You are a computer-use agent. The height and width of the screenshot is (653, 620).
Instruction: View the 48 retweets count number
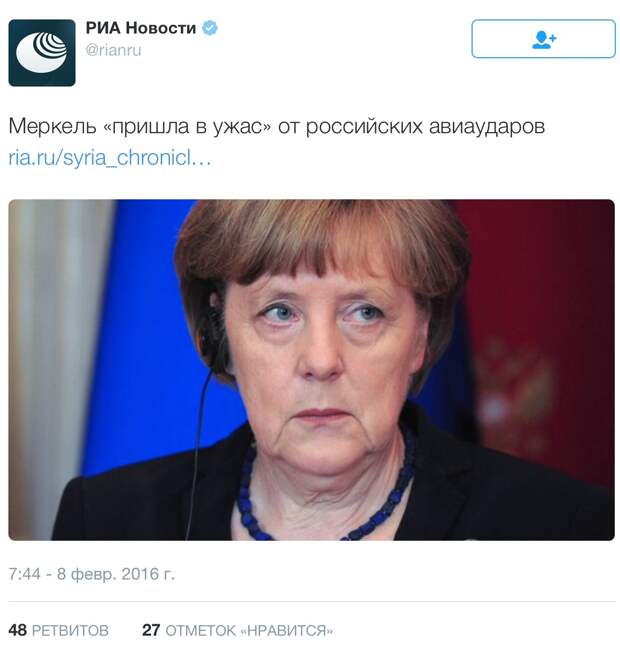click(17, 630)
